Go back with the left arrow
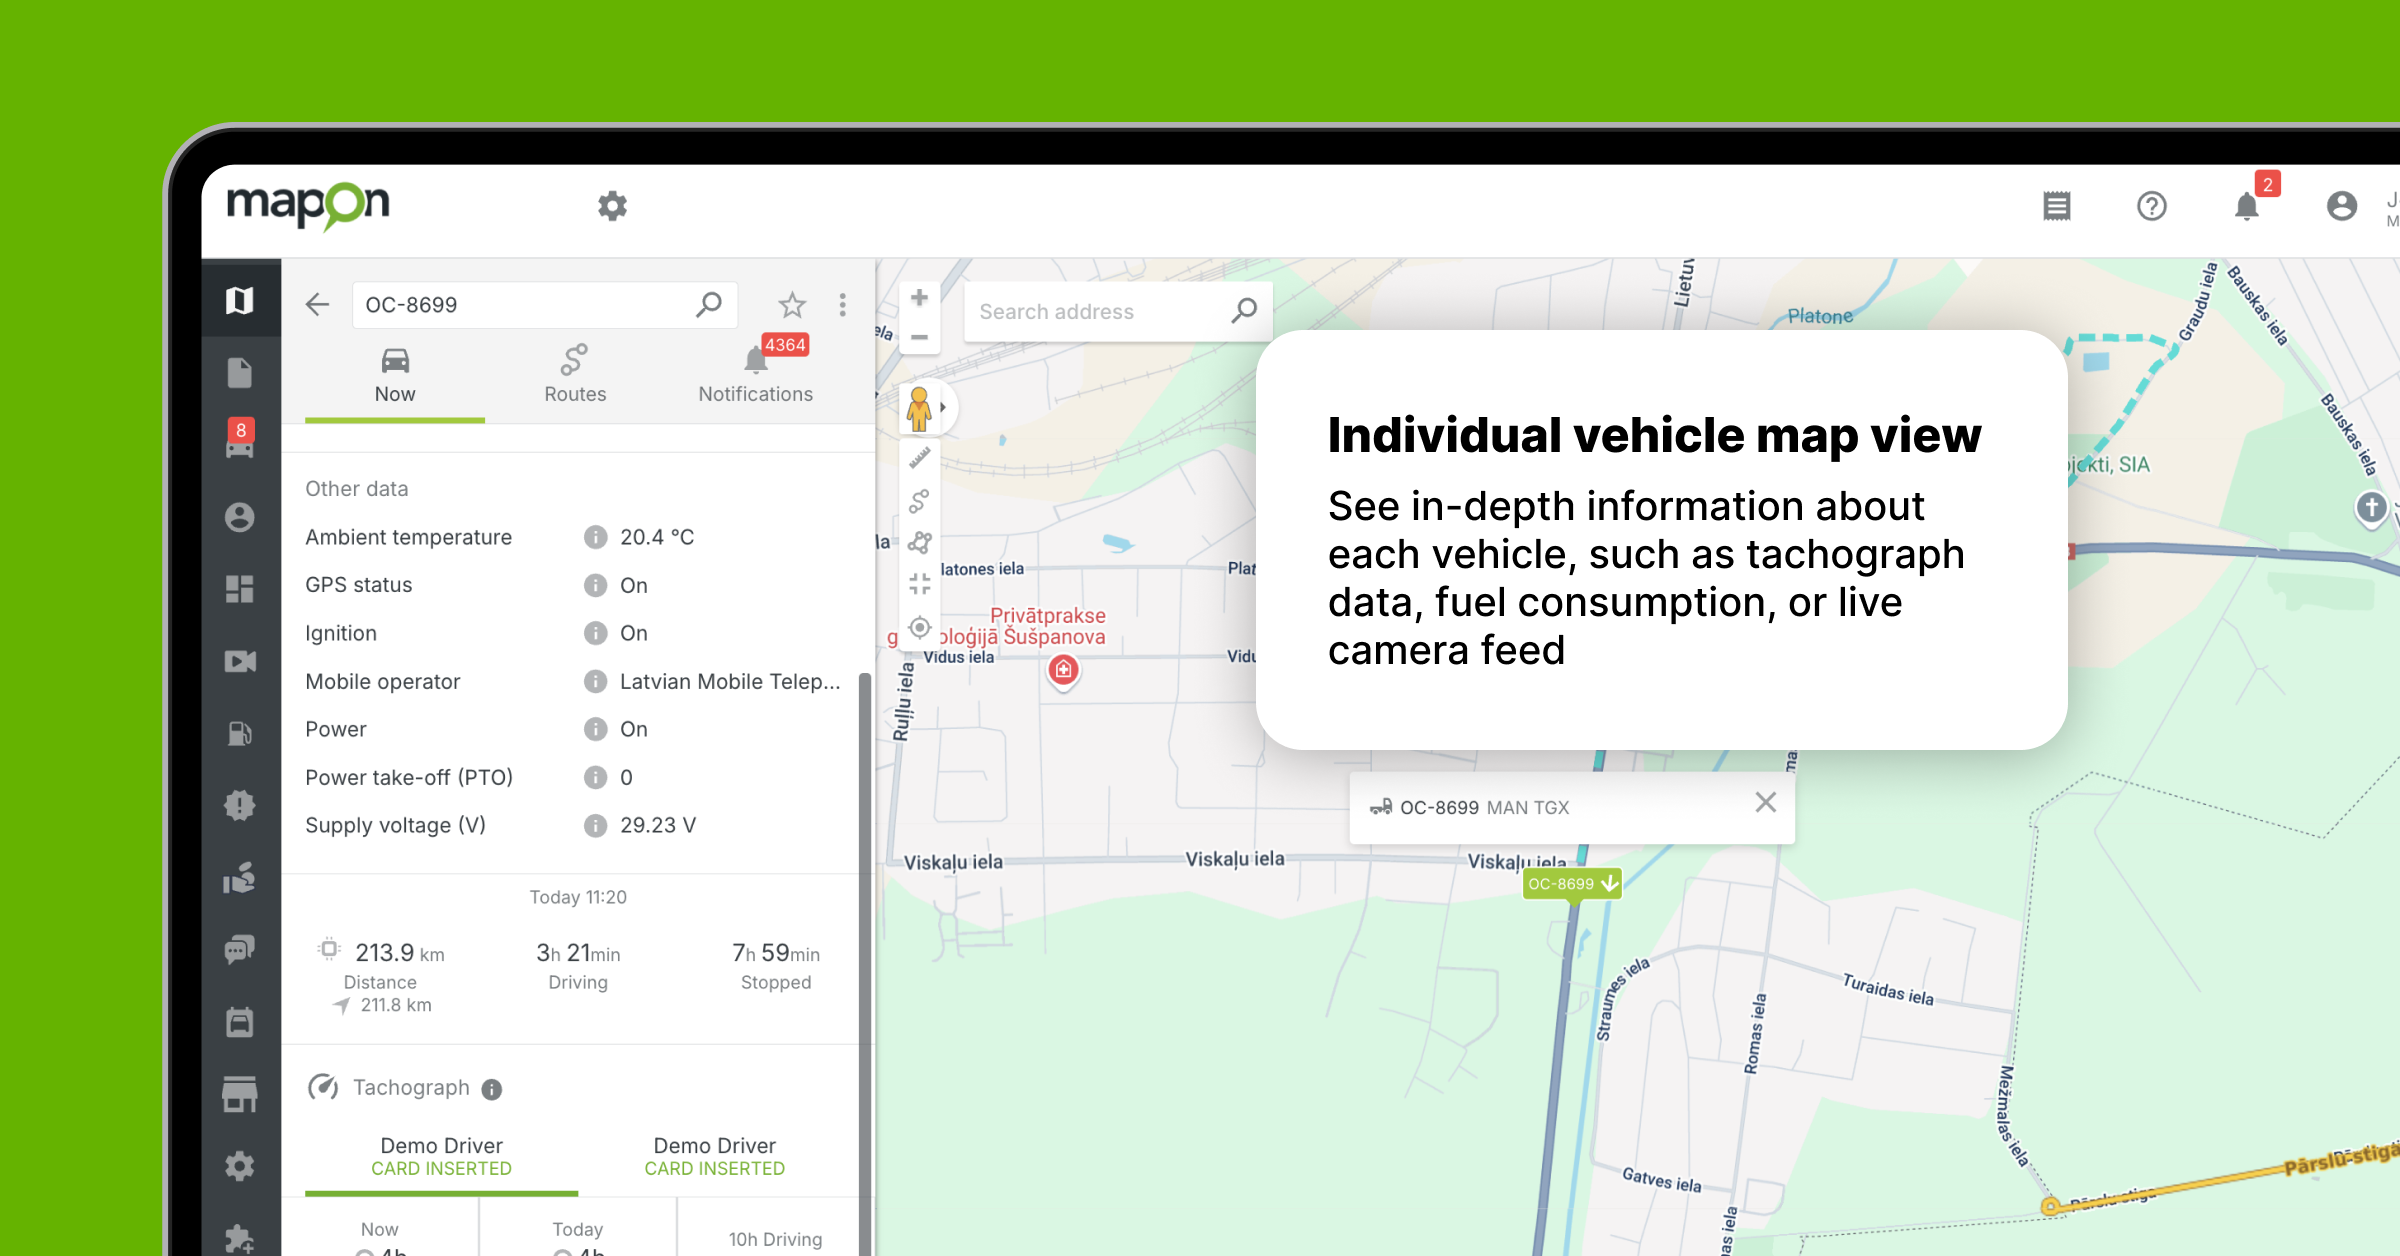 (318, 304)
